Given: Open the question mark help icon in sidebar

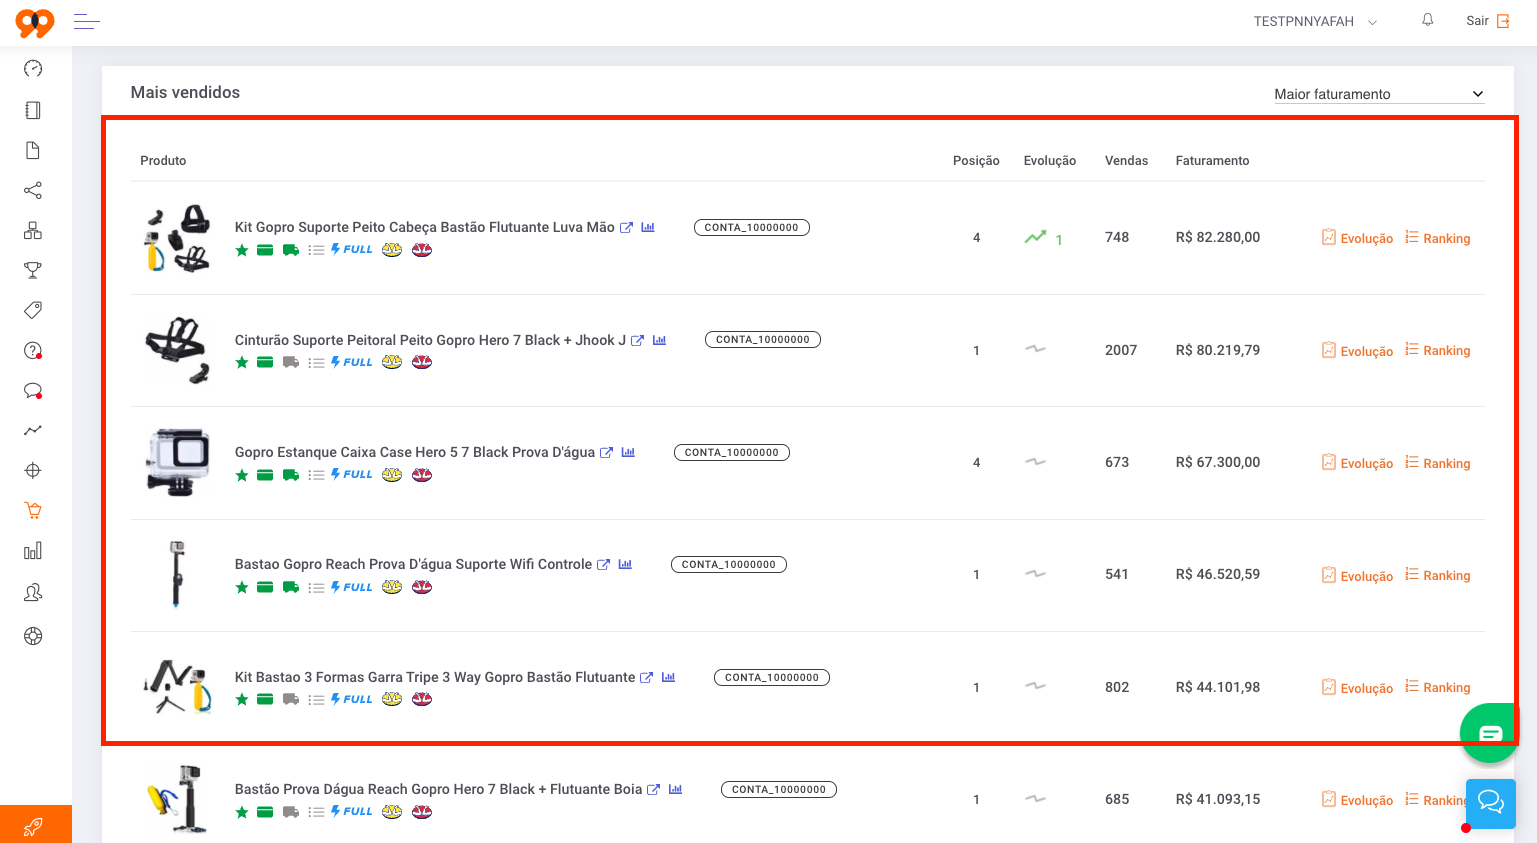Looking at the screenshot, I should (x=33, y=350).
